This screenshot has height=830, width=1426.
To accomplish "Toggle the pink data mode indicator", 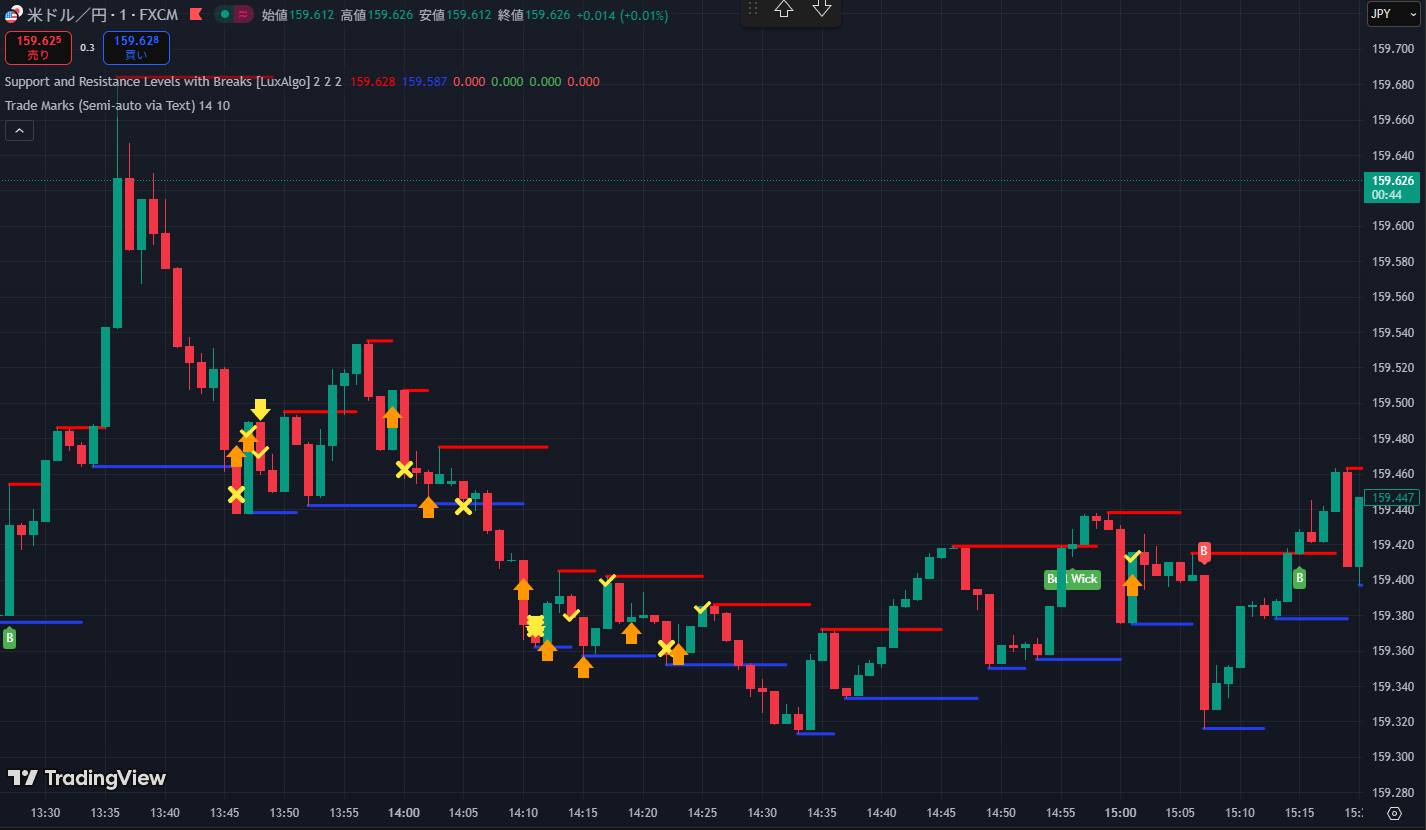I will pyautogui.click(x=242, y=15).
